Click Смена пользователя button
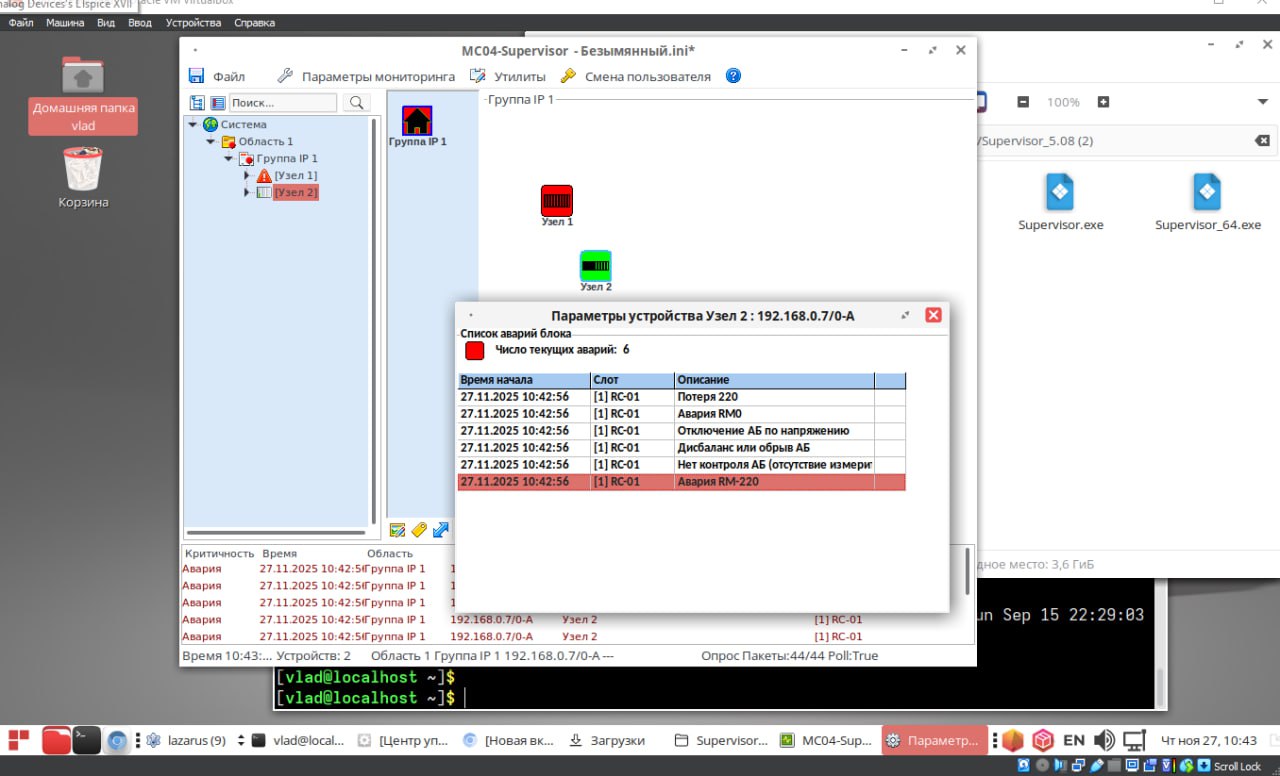This screenshot has height=776, width=1280. point(636,76)
